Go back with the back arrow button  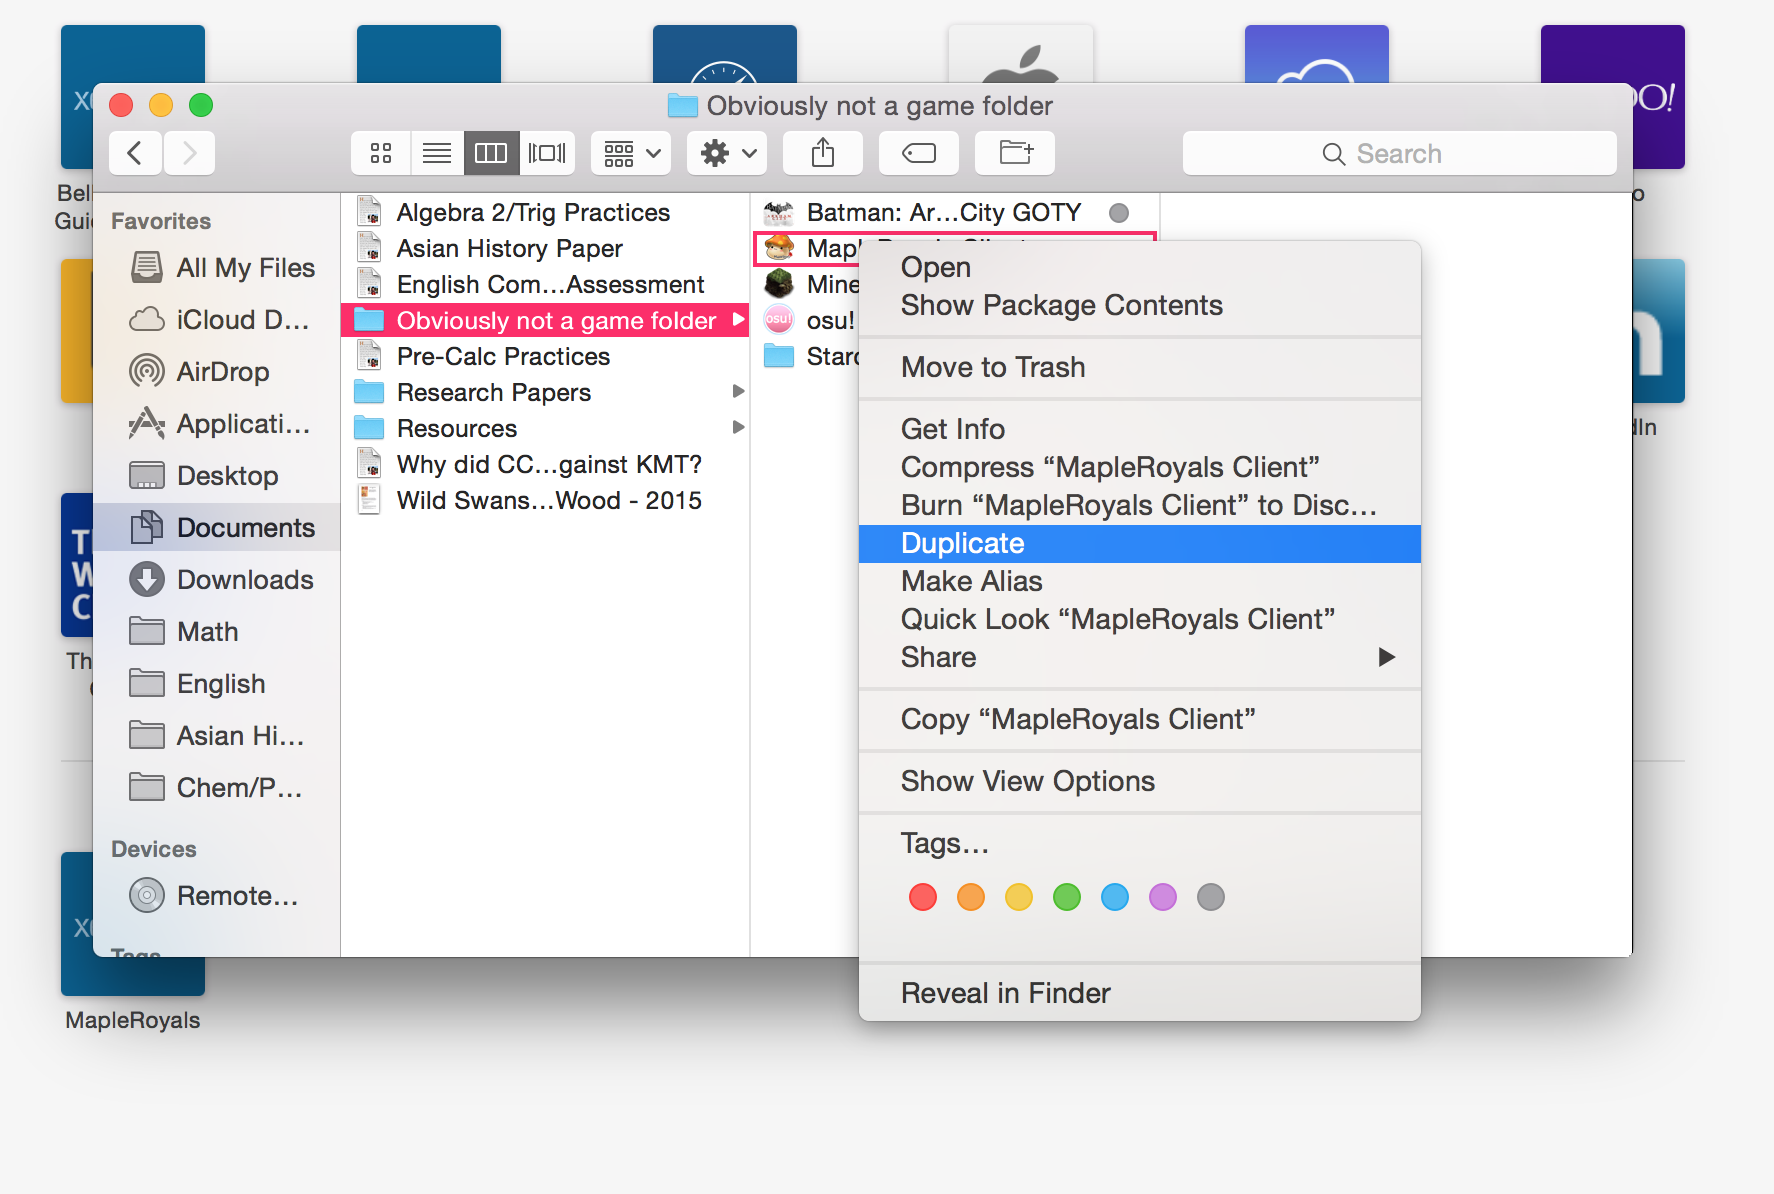tap(136, 153)
